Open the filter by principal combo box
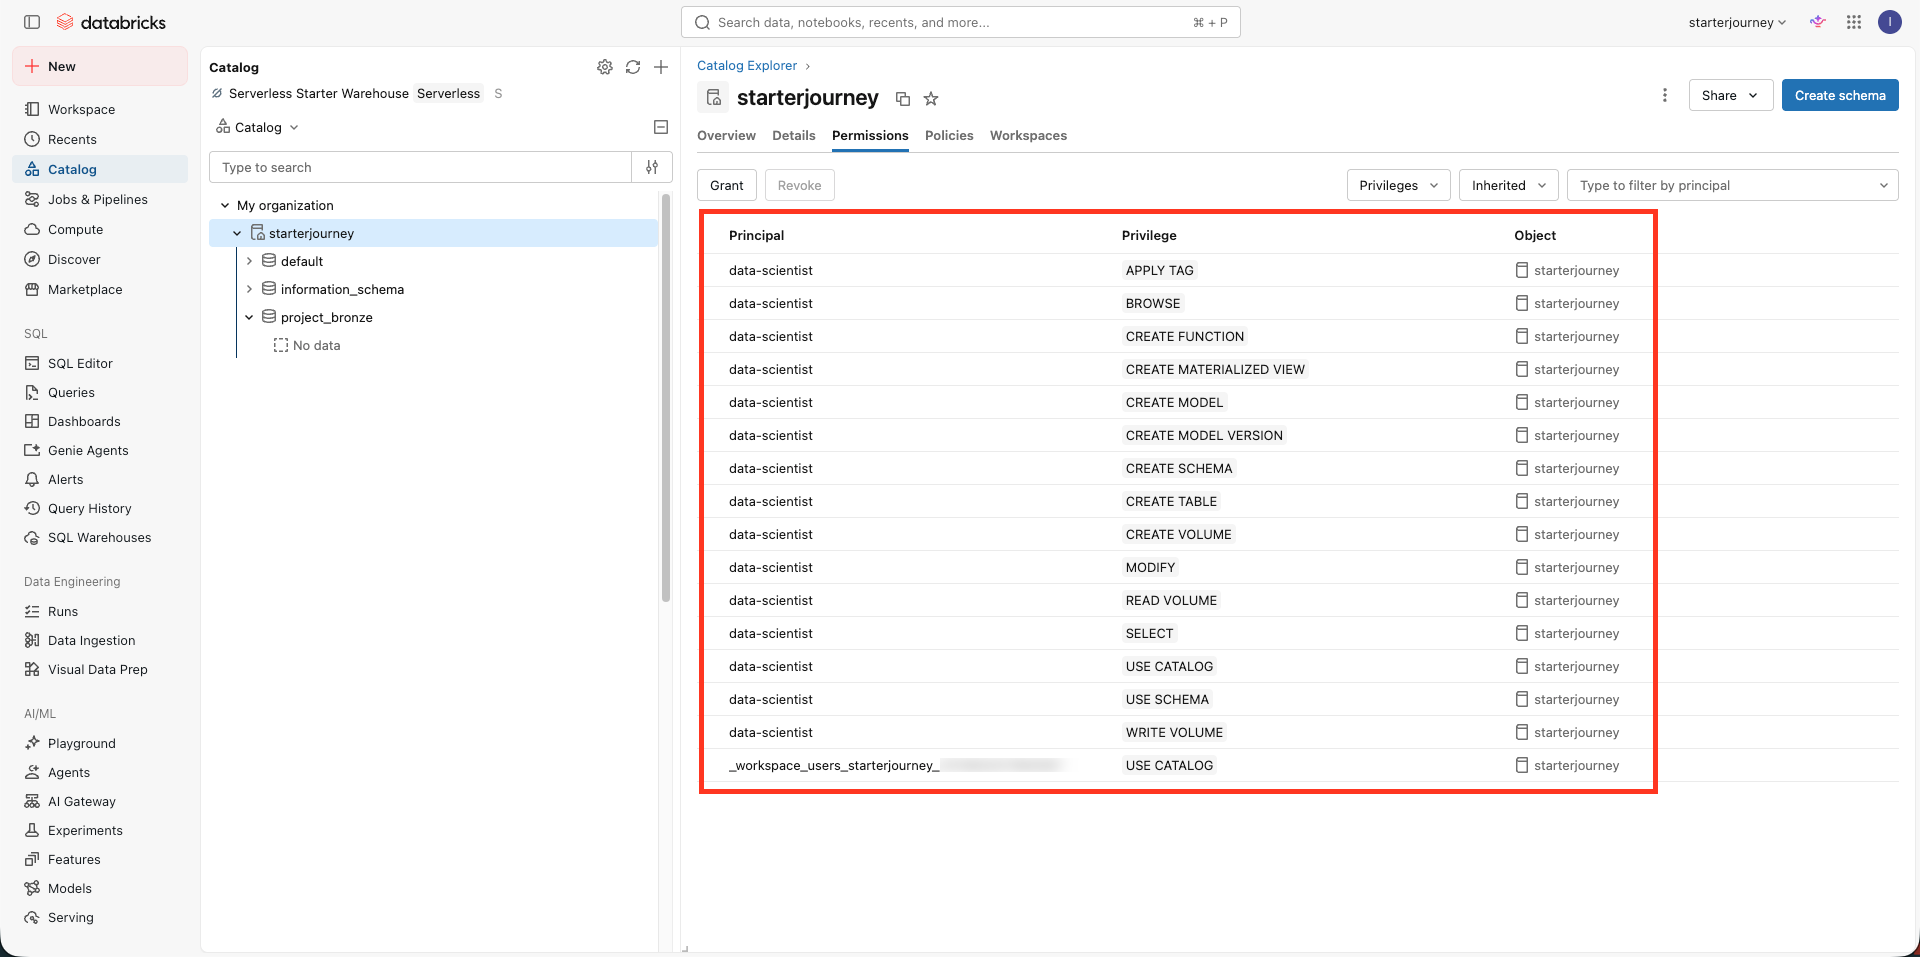Screen dimensions: 1920x957 point(1733,185)
